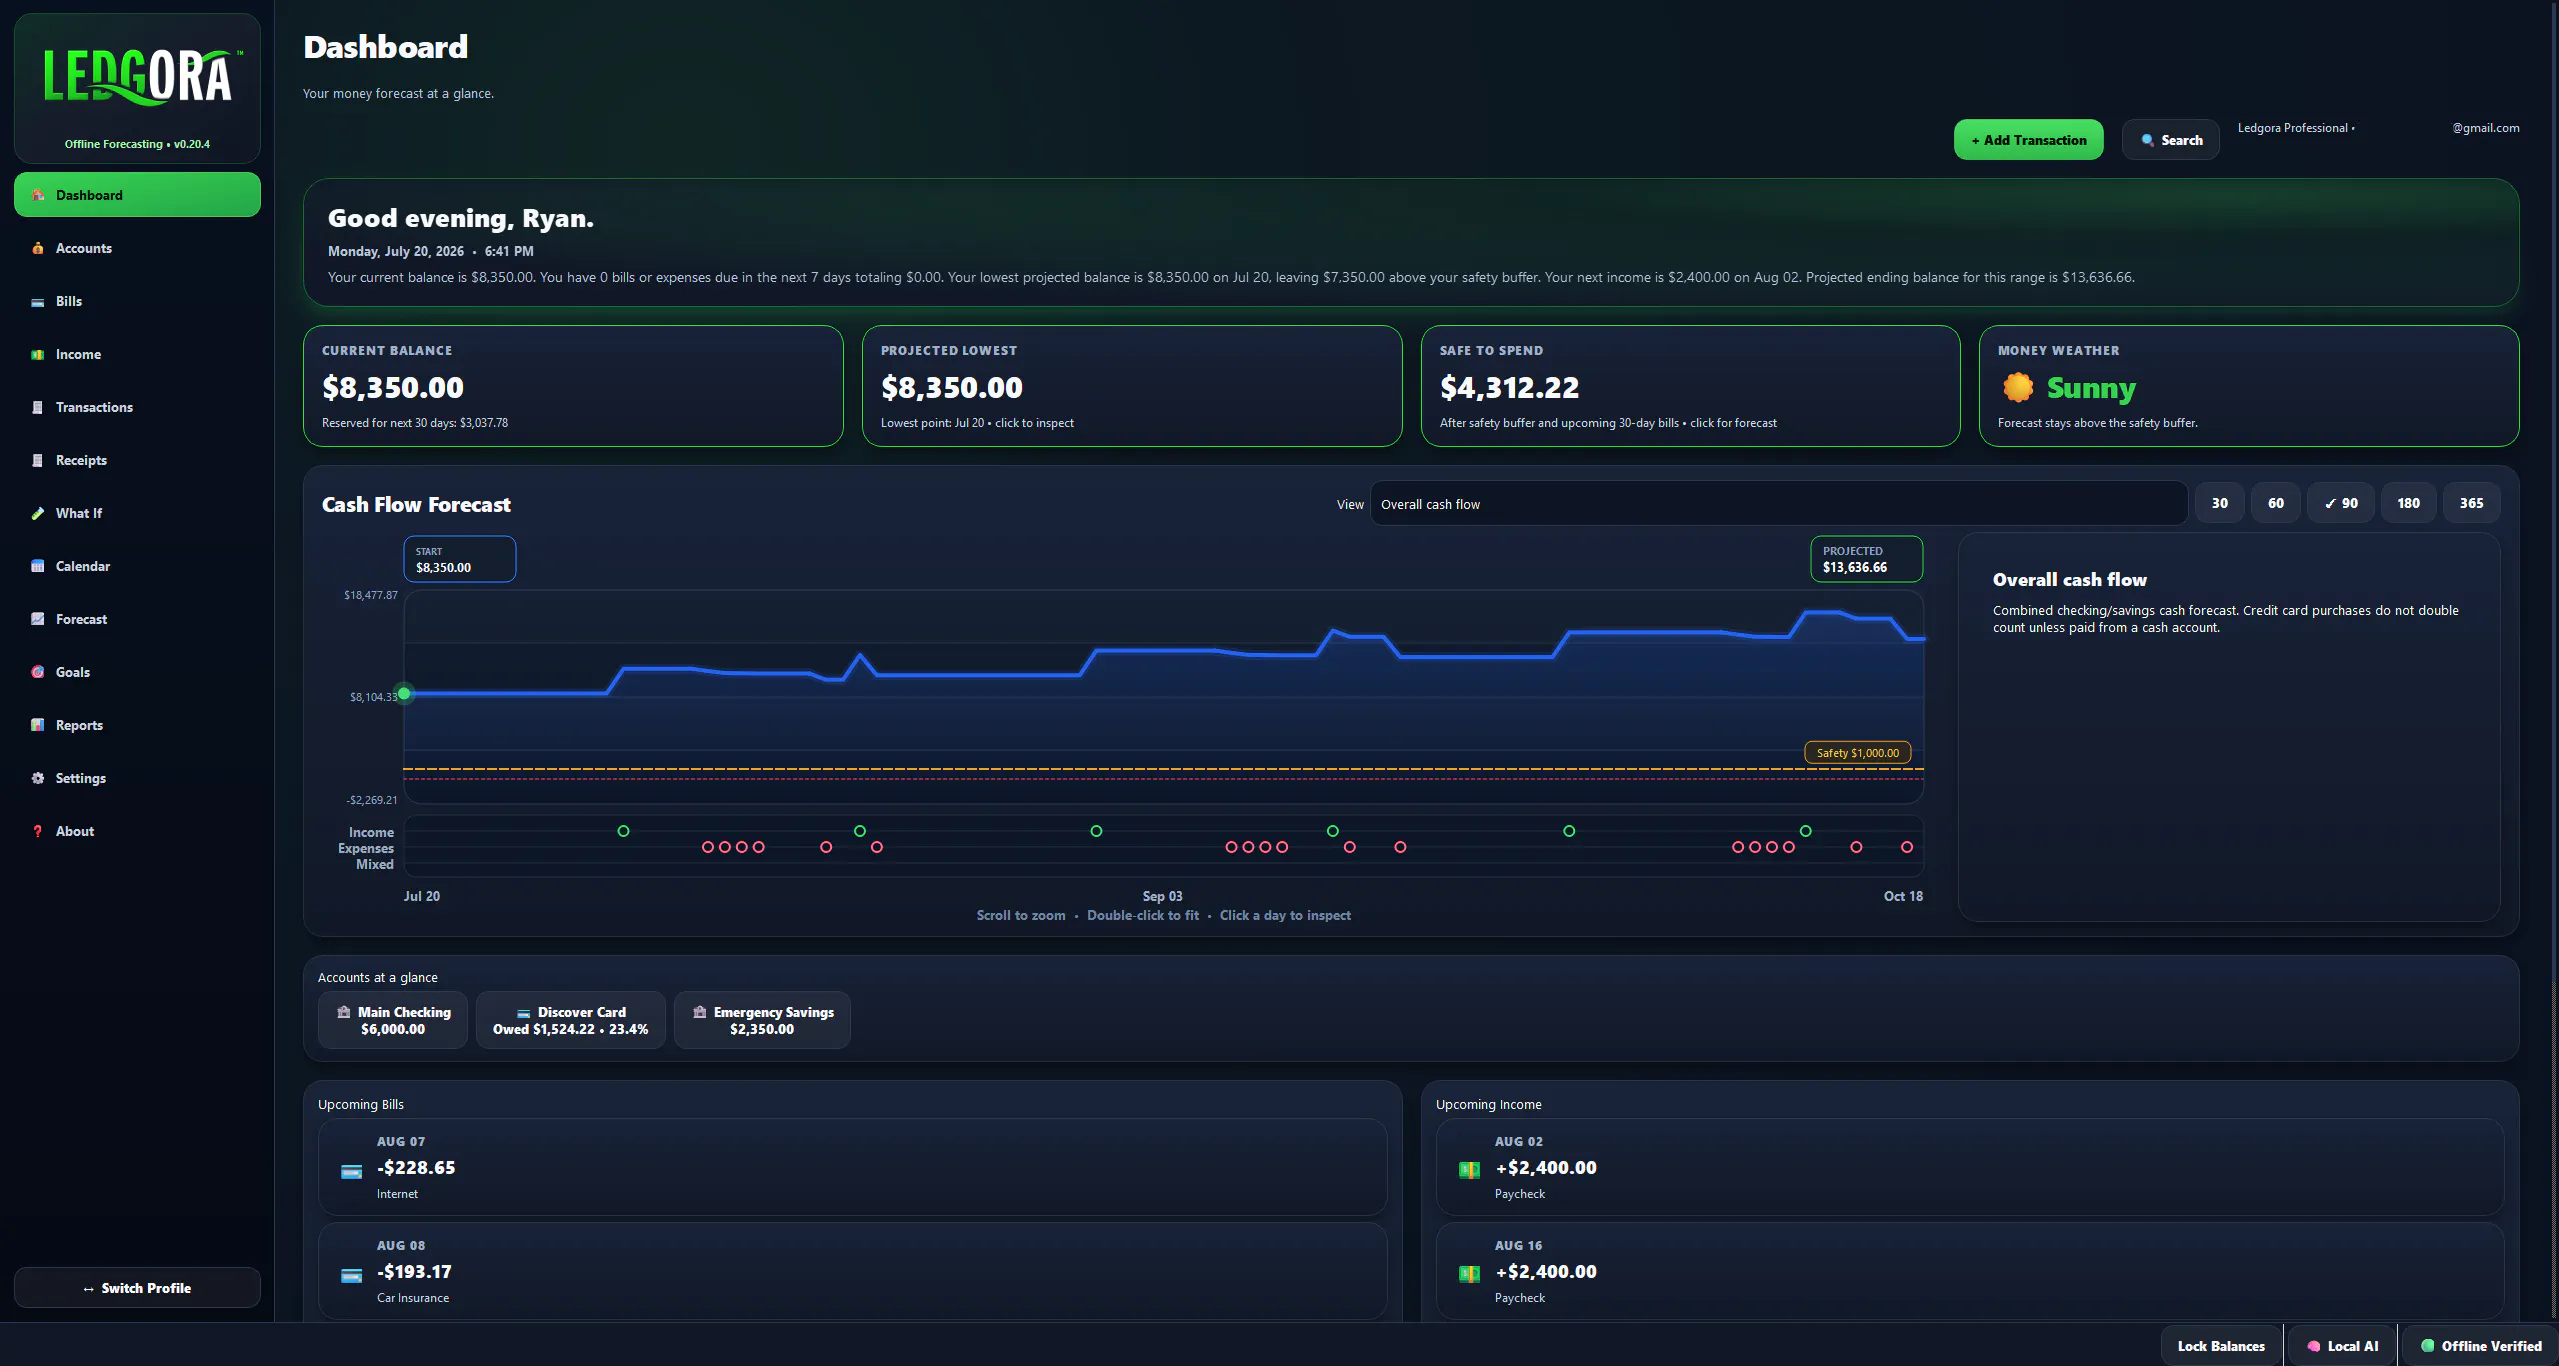
Task: Click the Receipts icon in sidebar
Action: [38, 460]
